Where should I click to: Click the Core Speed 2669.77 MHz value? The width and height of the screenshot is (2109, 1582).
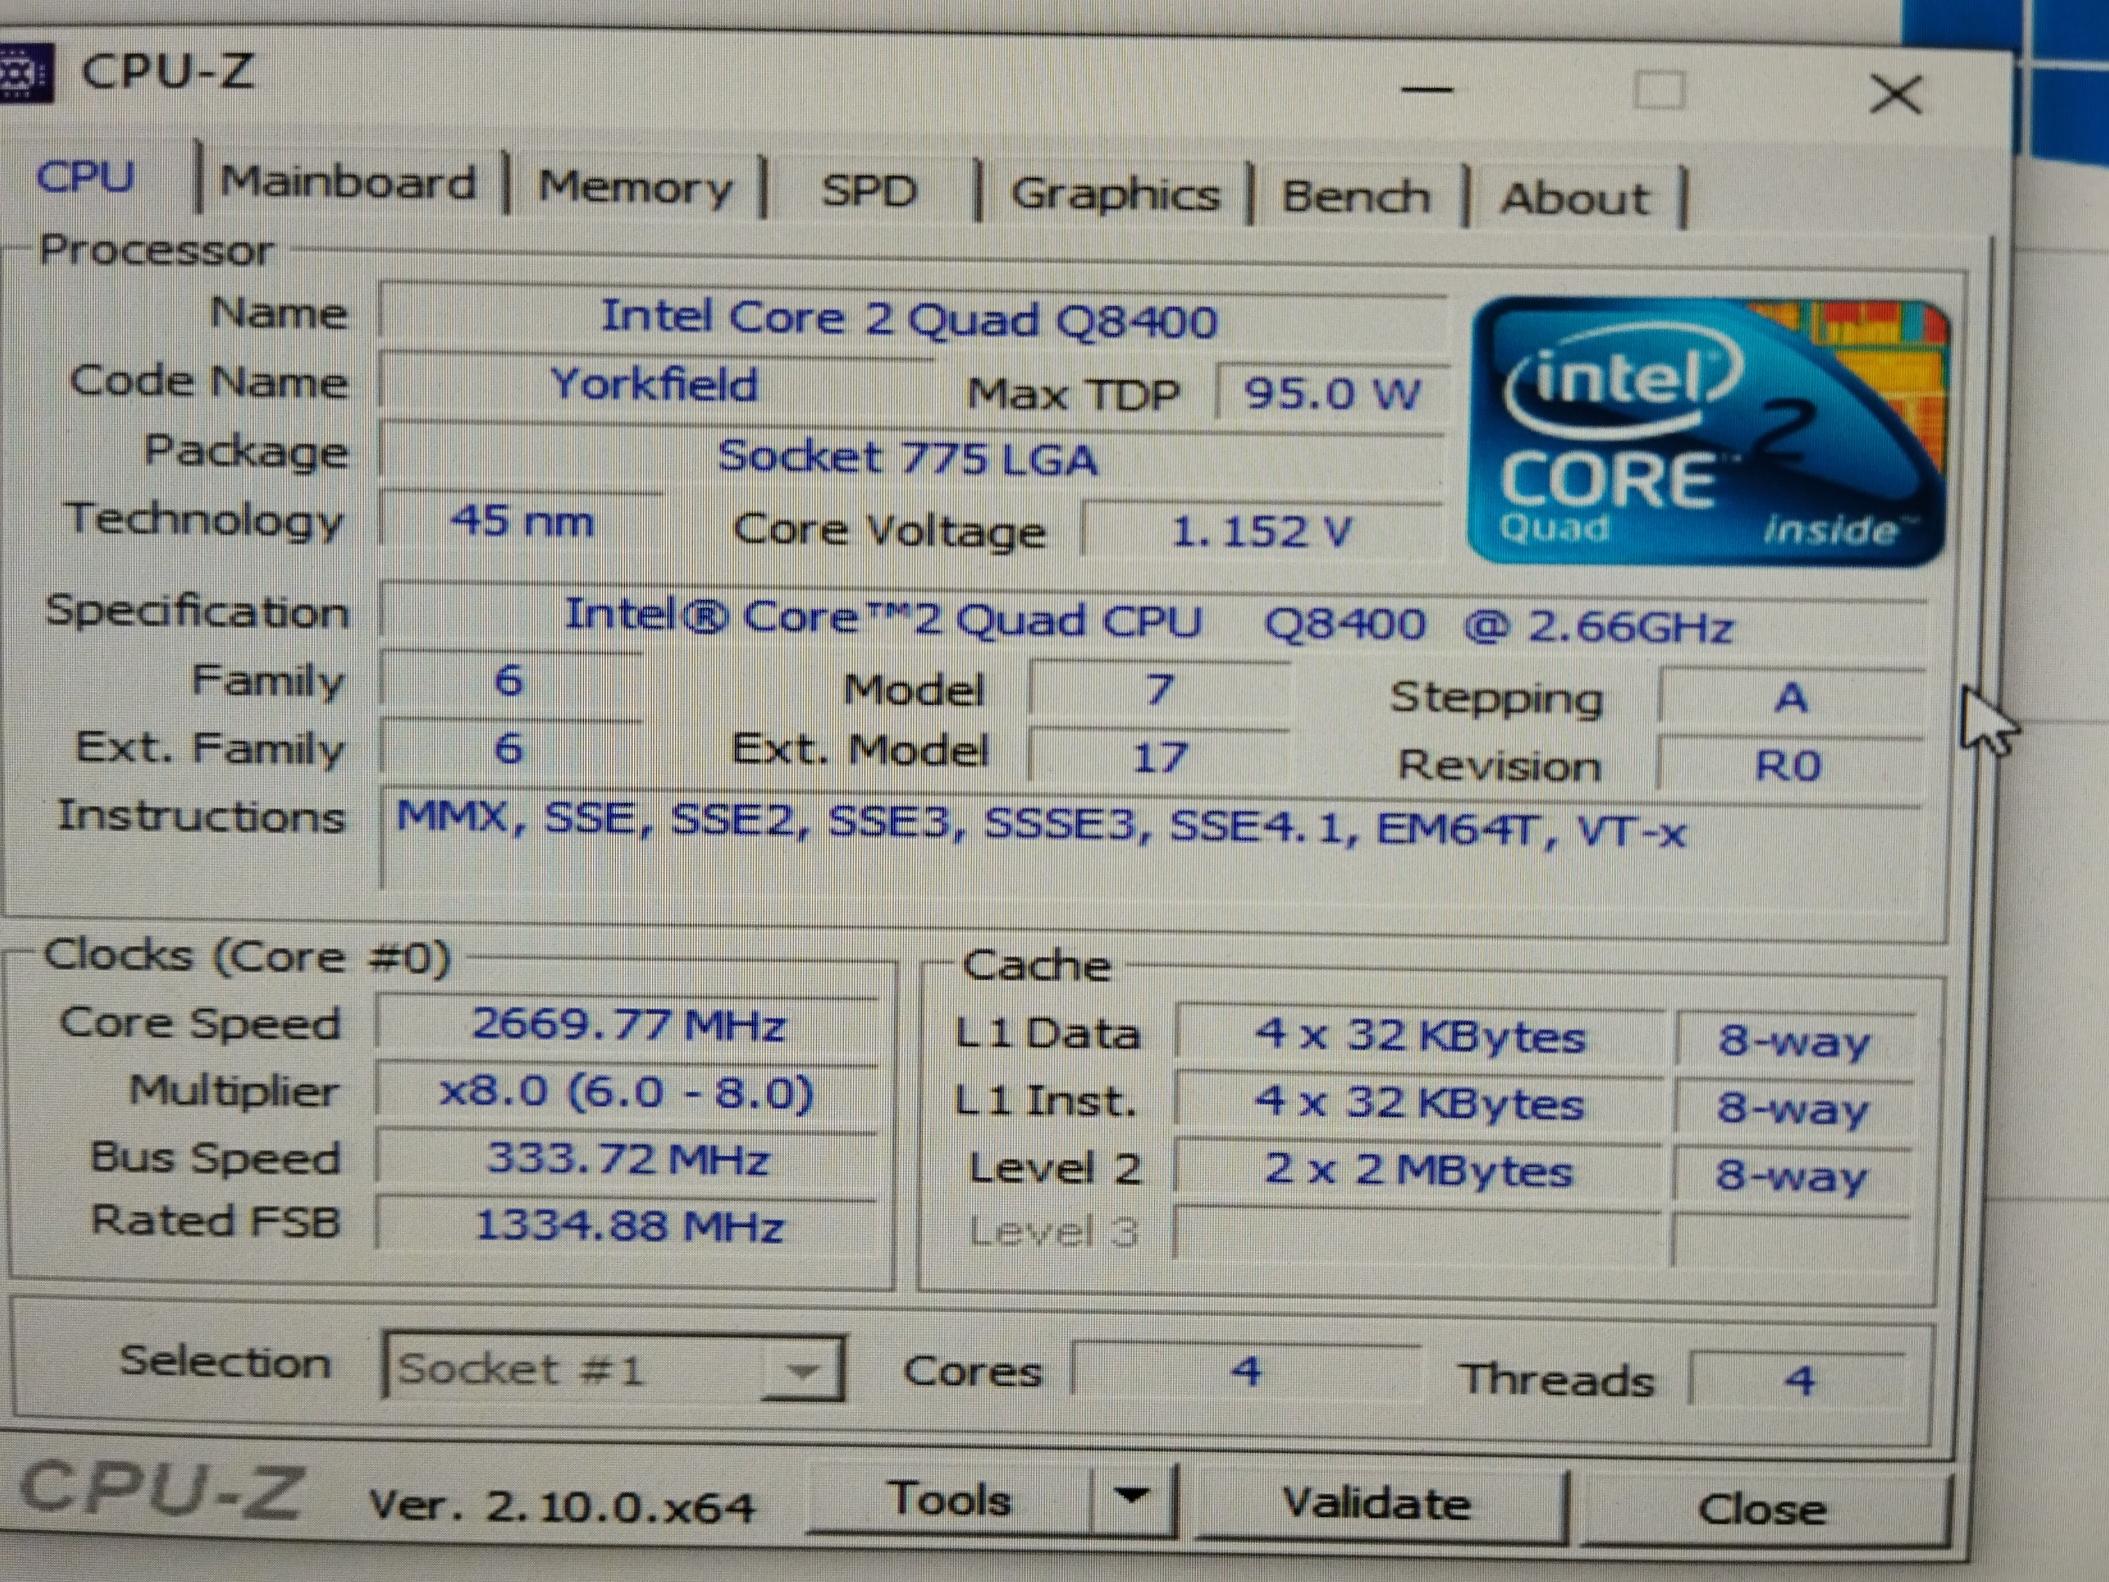pyautogui.click(x=628, y=1025)
